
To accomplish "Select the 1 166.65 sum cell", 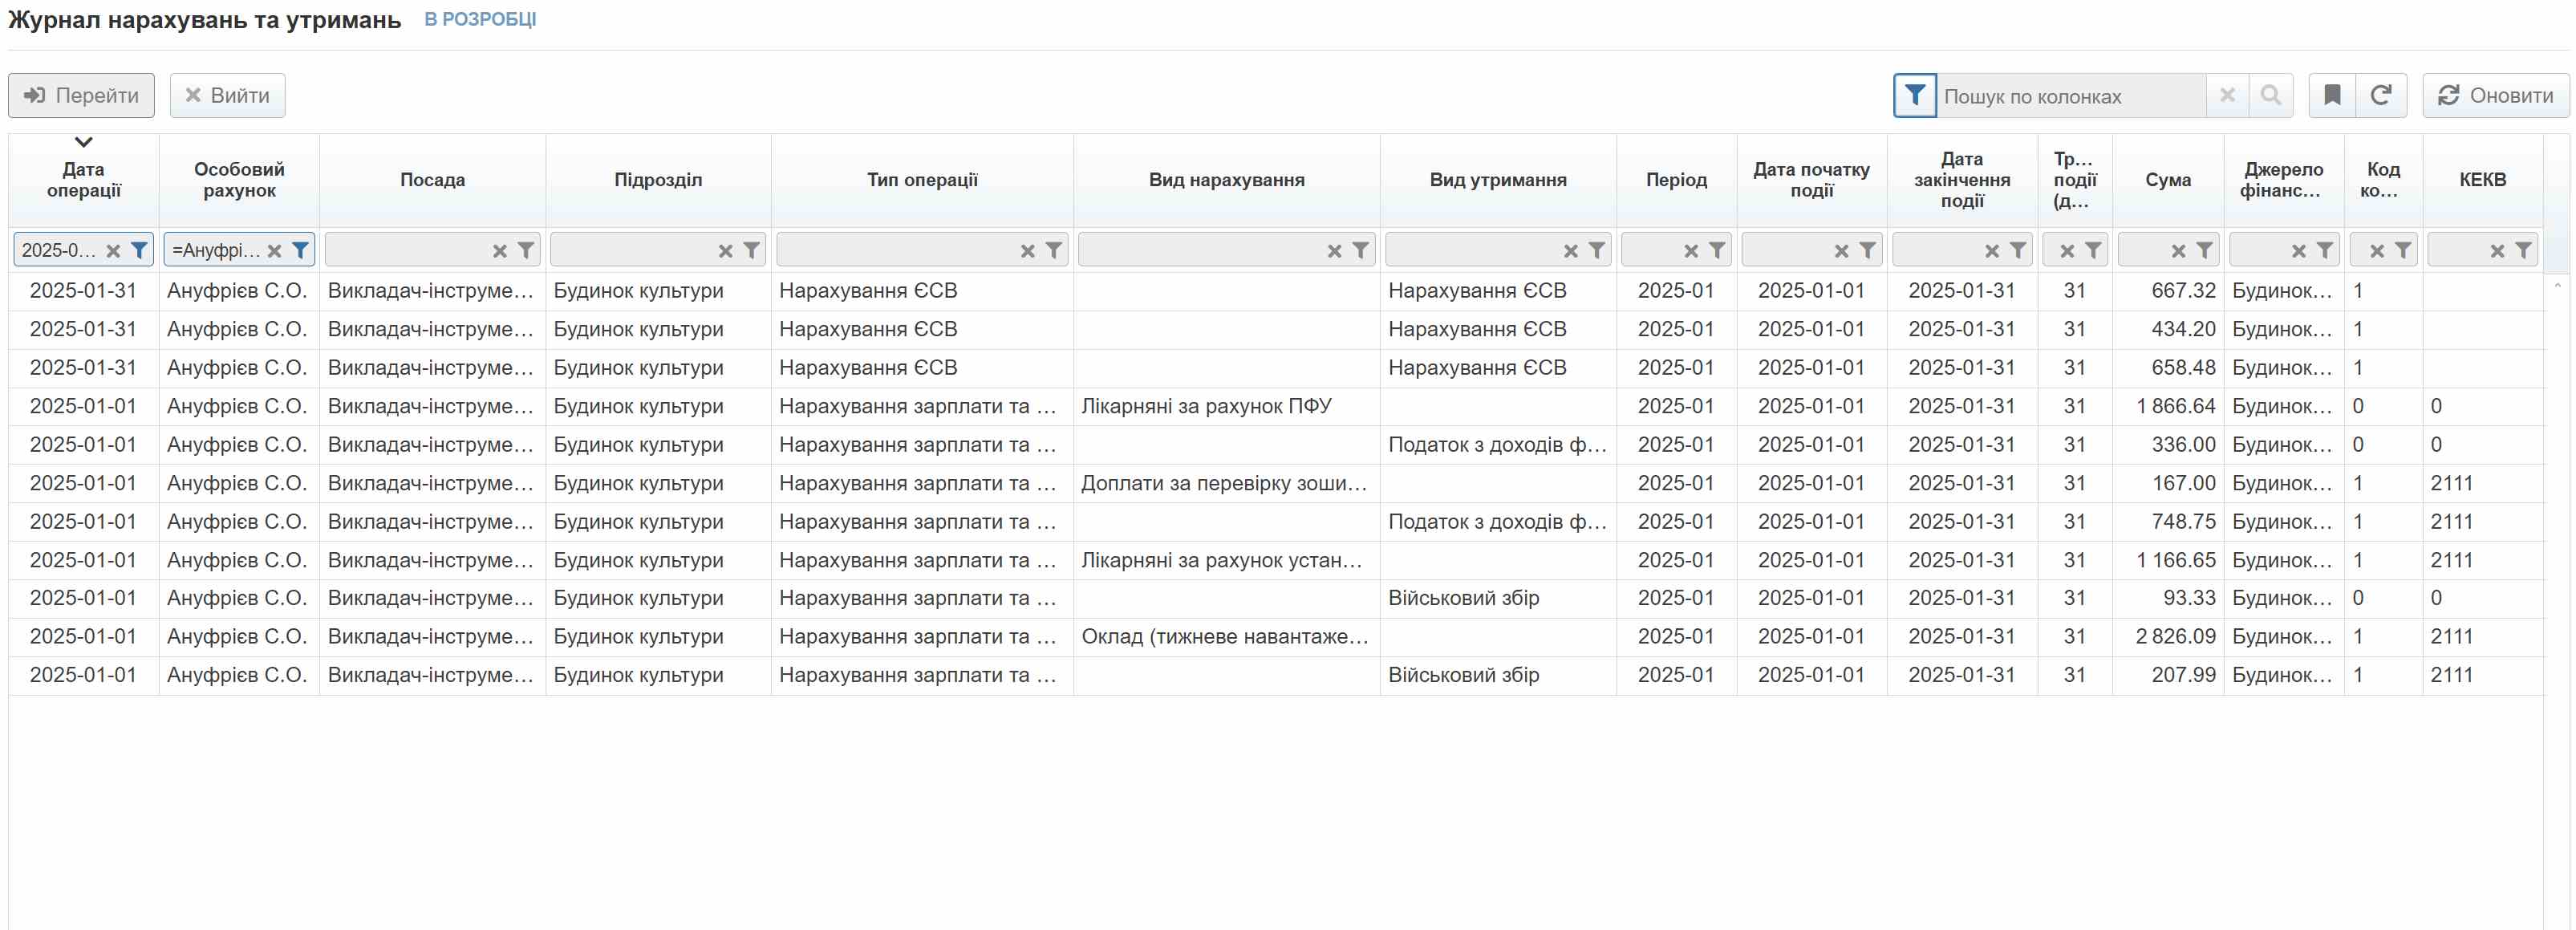I will tap(2168, 560).
